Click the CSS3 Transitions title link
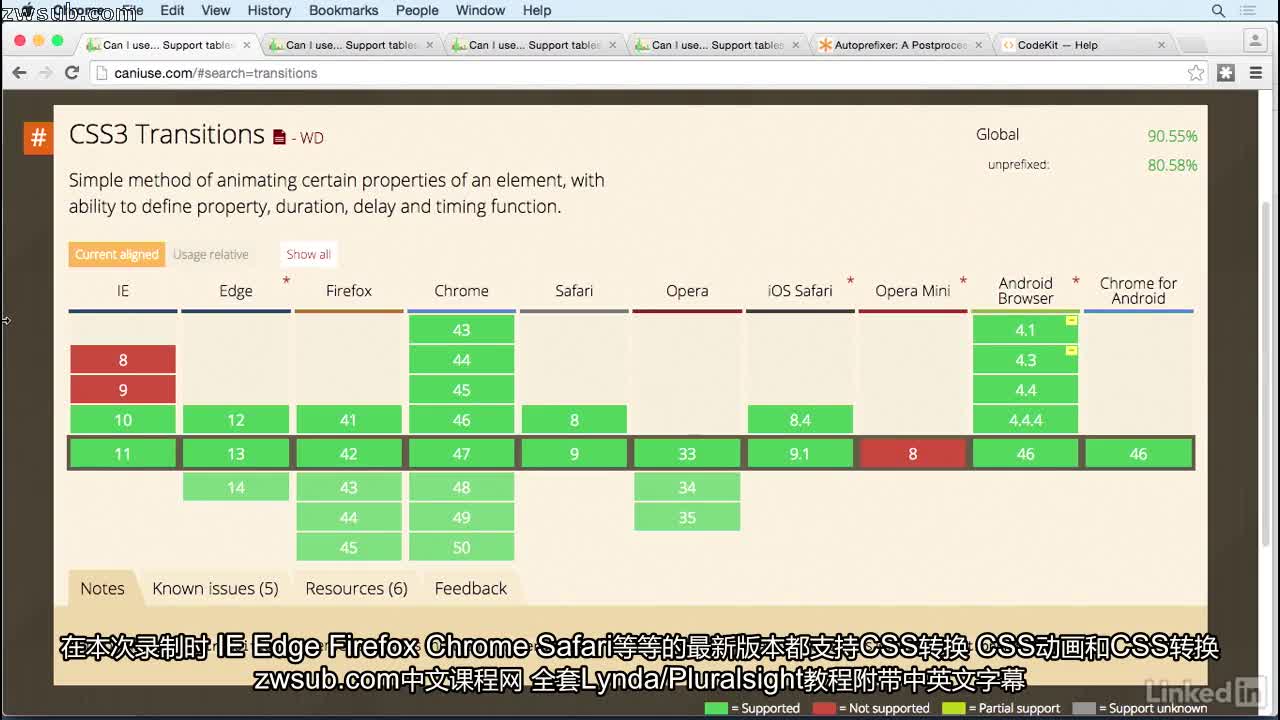Screen dimensions: 1280x720 167,134
